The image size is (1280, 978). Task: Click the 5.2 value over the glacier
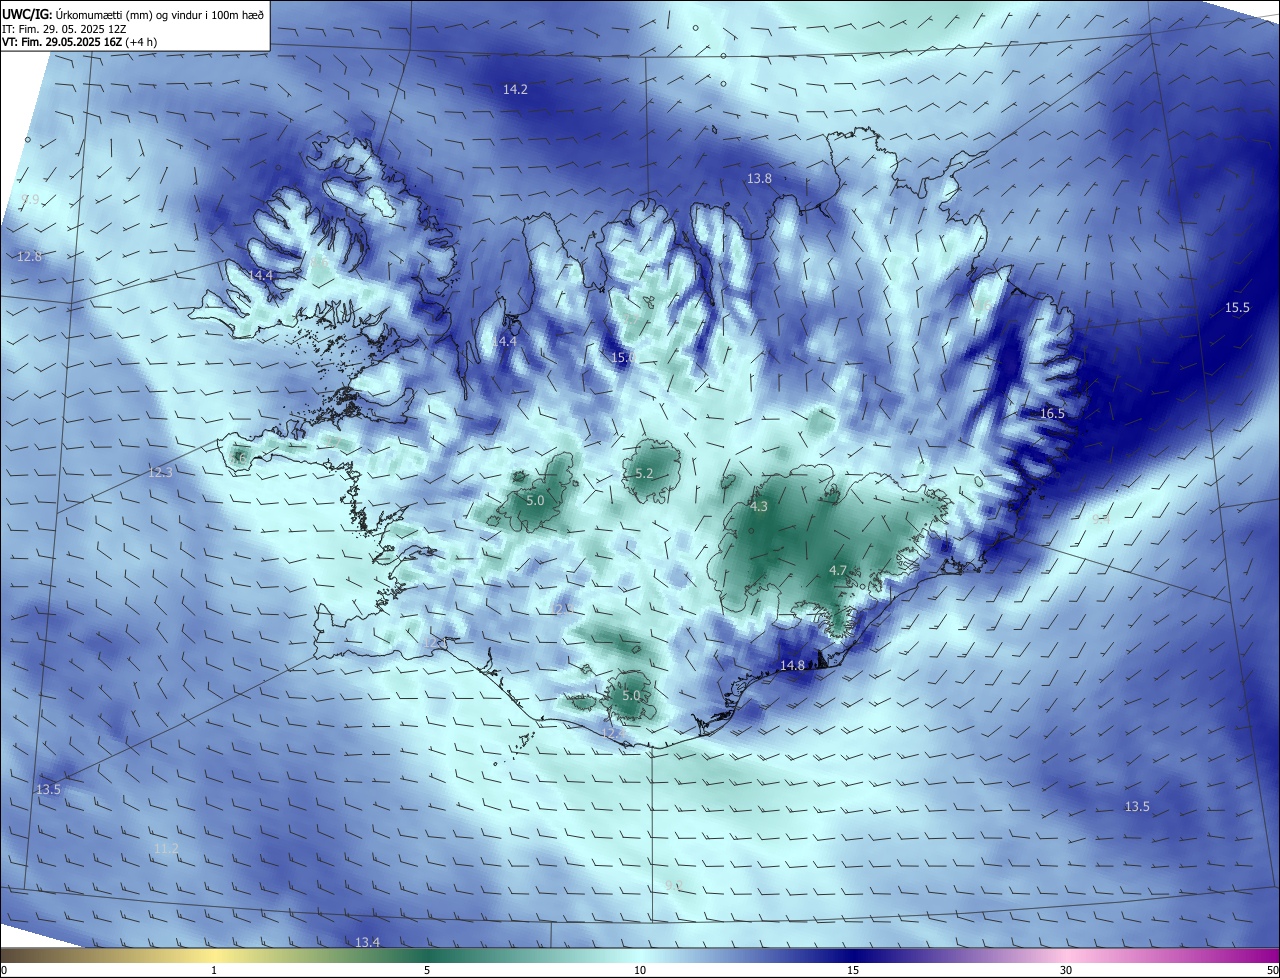(x=644, y=474)
